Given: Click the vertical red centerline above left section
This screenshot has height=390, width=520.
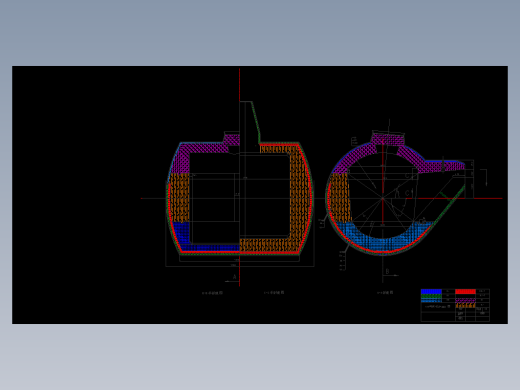Looking at the screenshot, I should point(239,85).
